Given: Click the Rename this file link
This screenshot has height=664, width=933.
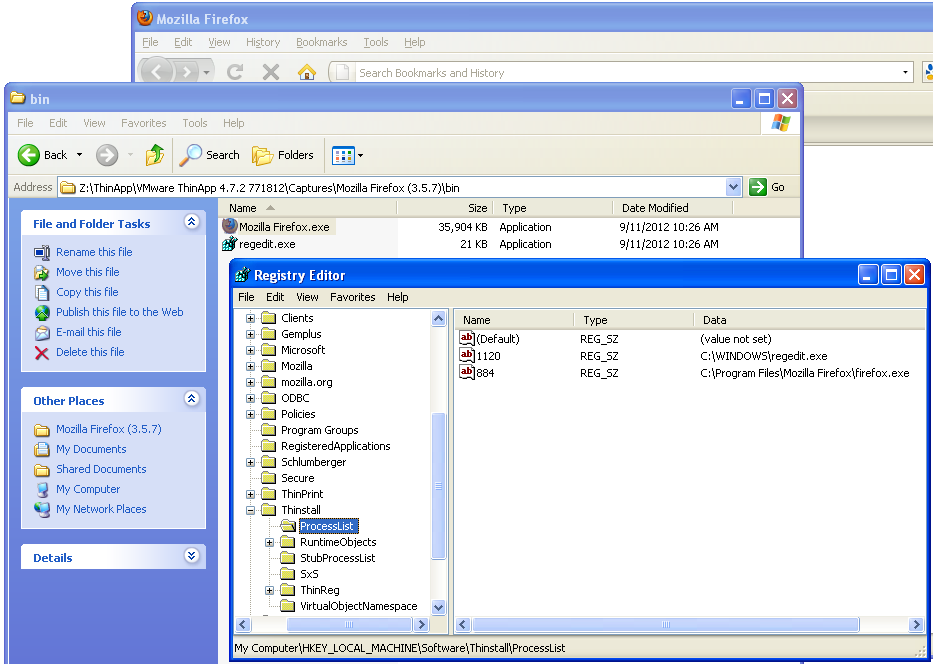Looking at the screenshot, I should pos(94,252).
